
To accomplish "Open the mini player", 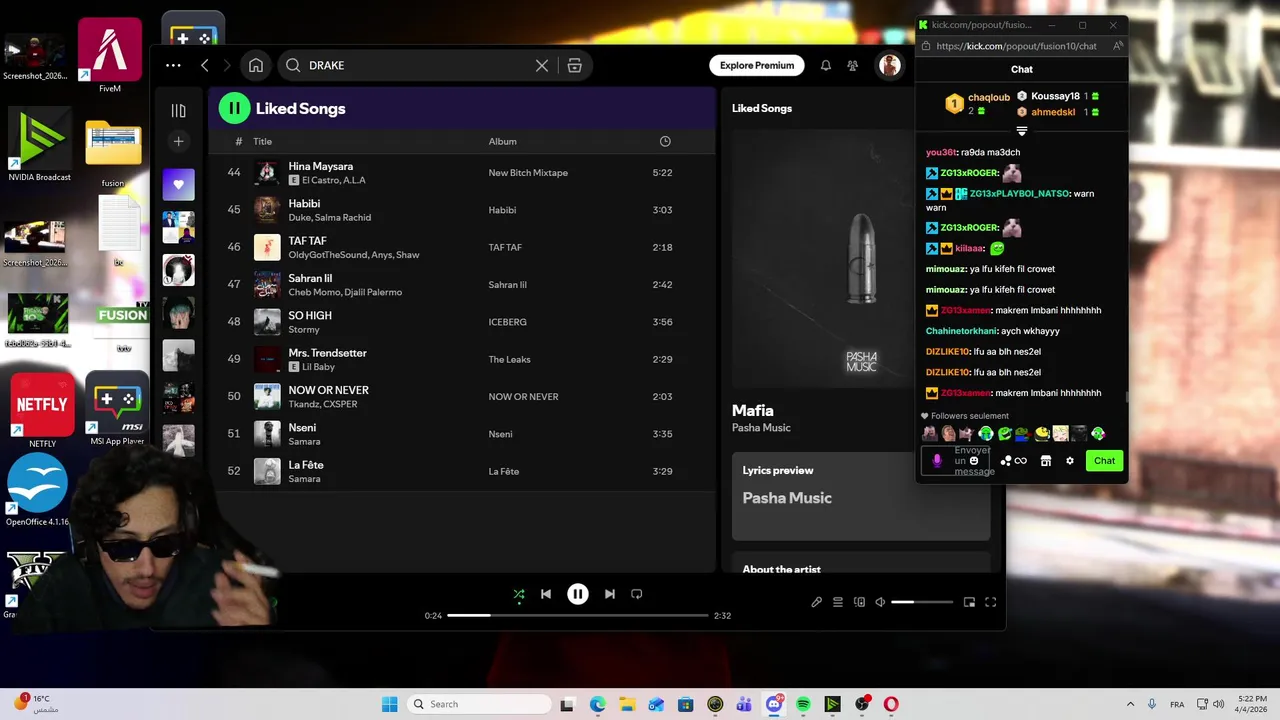I will coord(969,602).
